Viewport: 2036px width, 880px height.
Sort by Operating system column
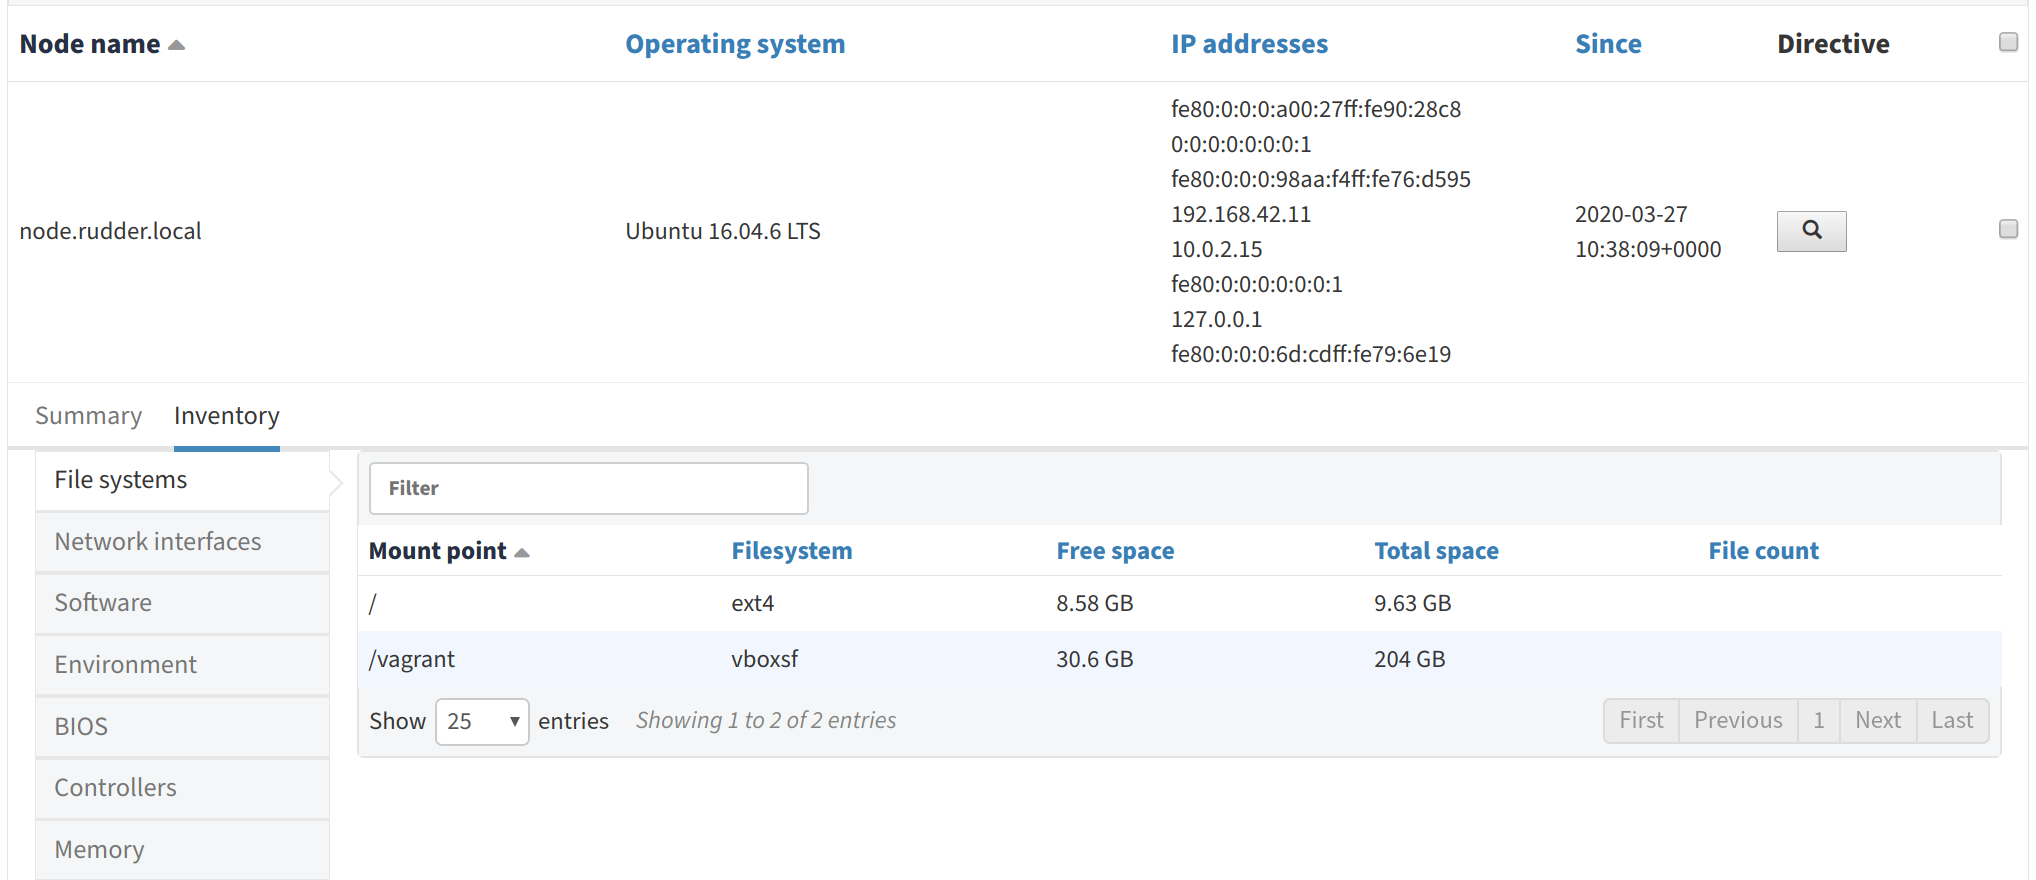pyautogui.click(x=735, y=44)
